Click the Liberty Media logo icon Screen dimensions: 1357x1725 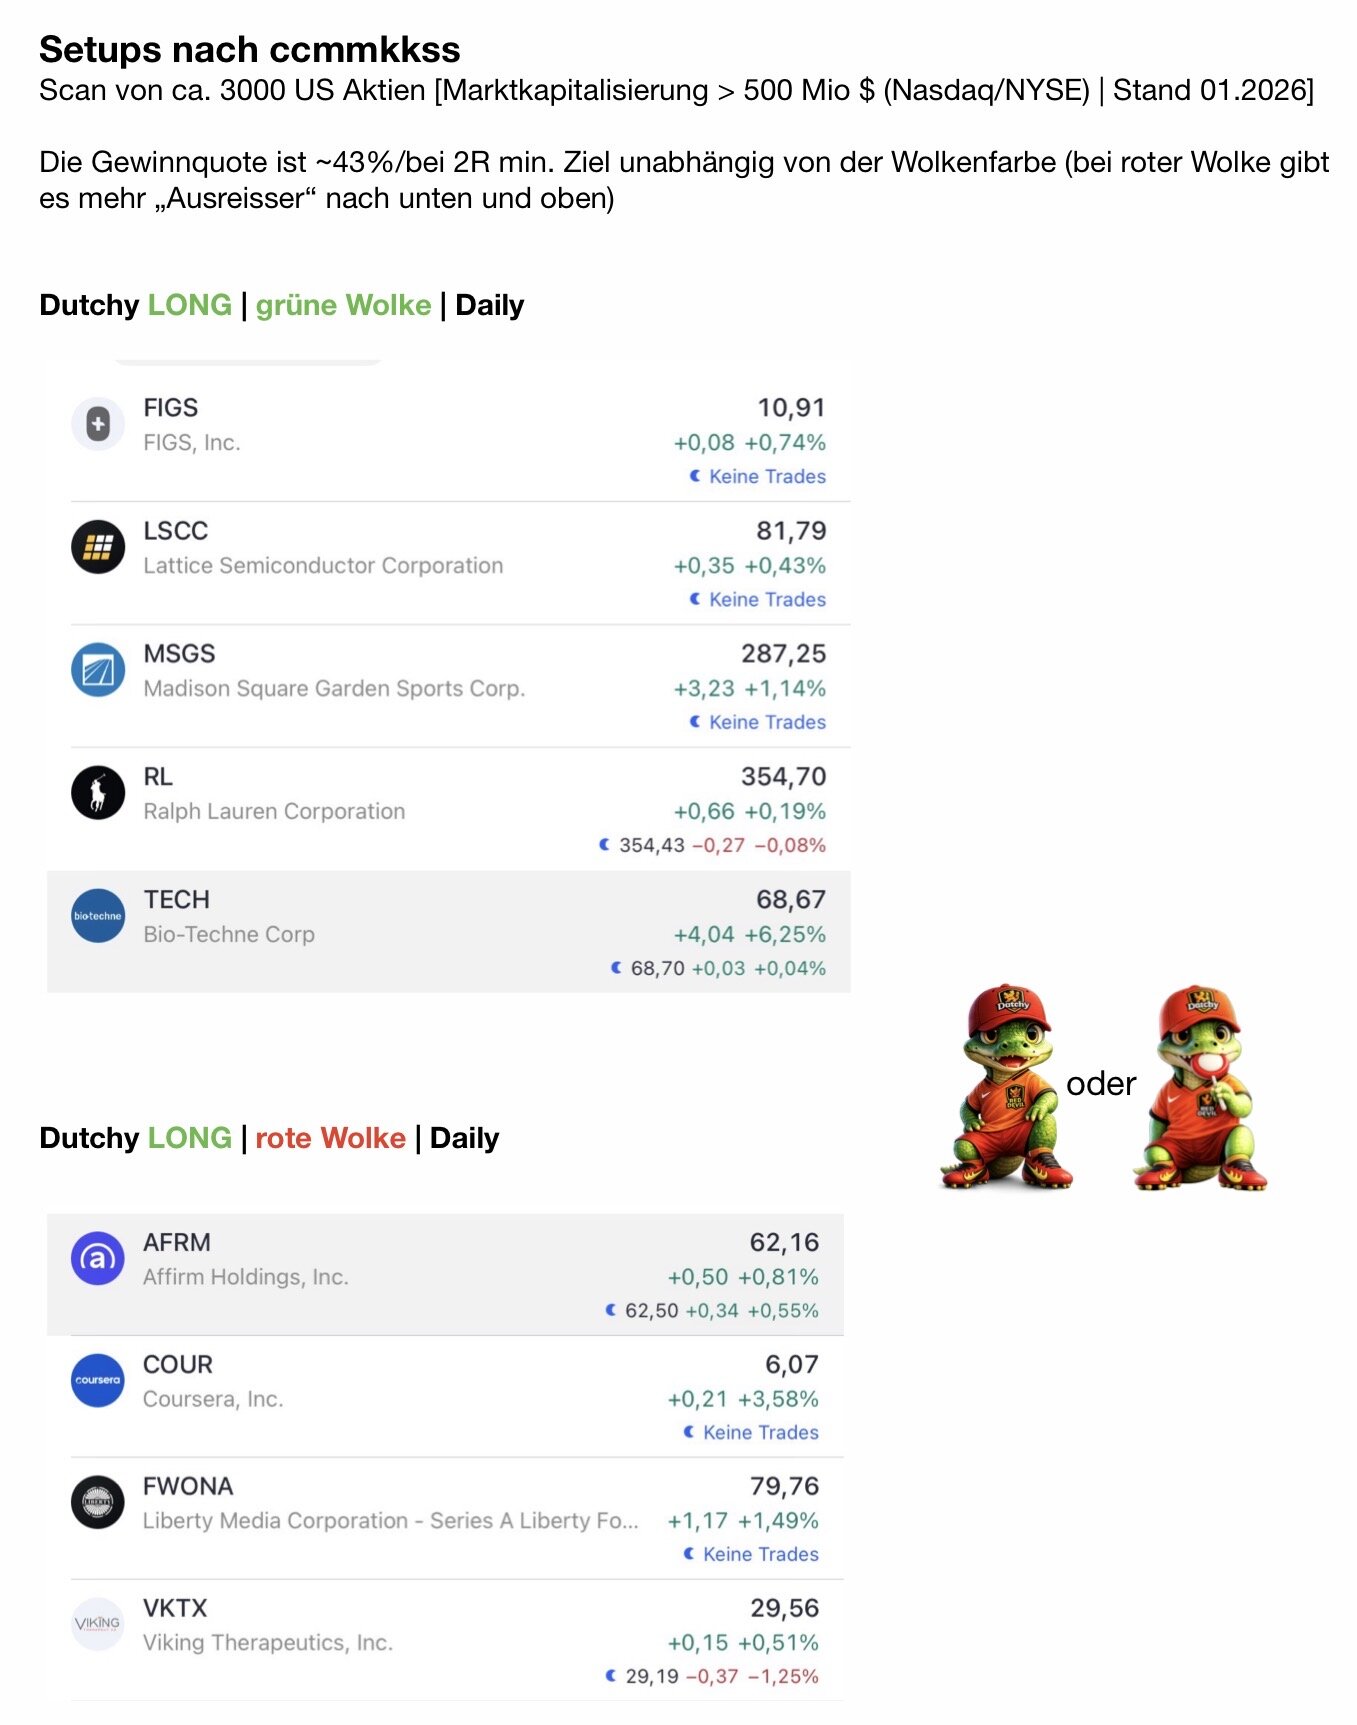coord(98,1502)
